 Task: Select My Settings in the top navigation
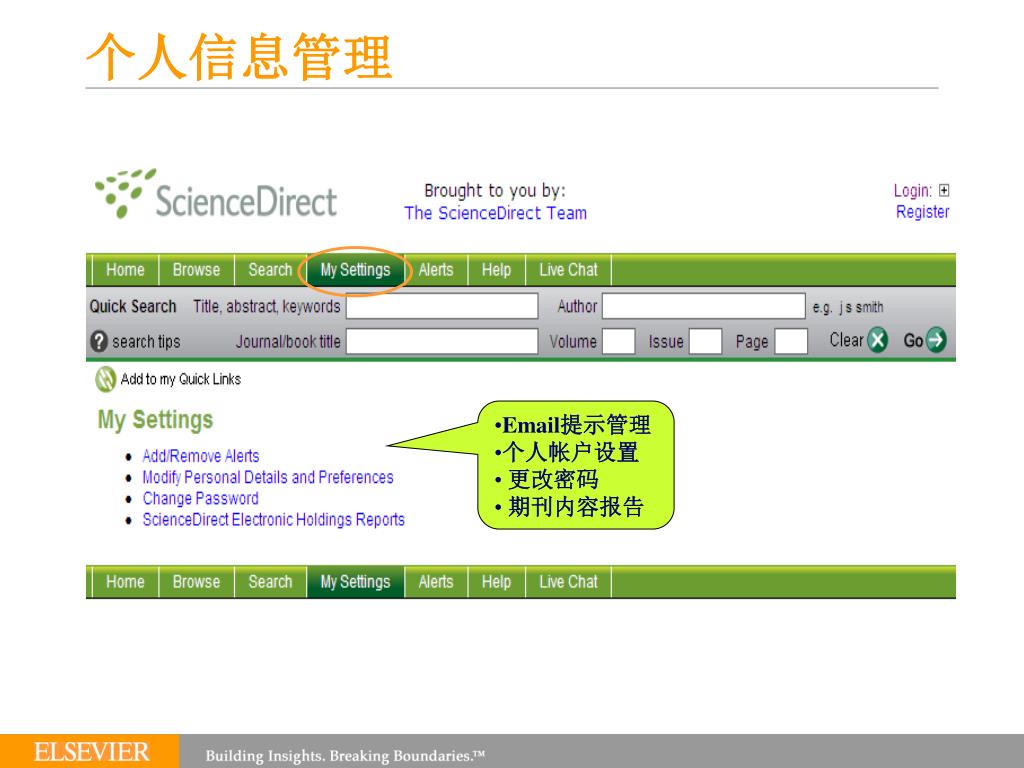point(355,270)
